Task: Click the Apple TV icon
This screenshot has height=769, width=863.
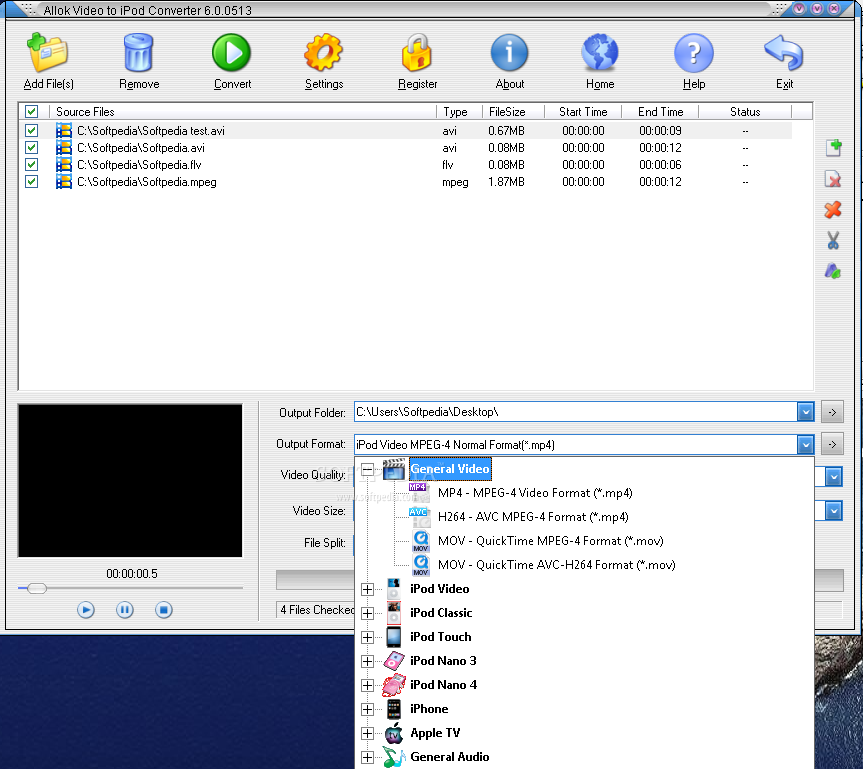Action: click(394, 733)
